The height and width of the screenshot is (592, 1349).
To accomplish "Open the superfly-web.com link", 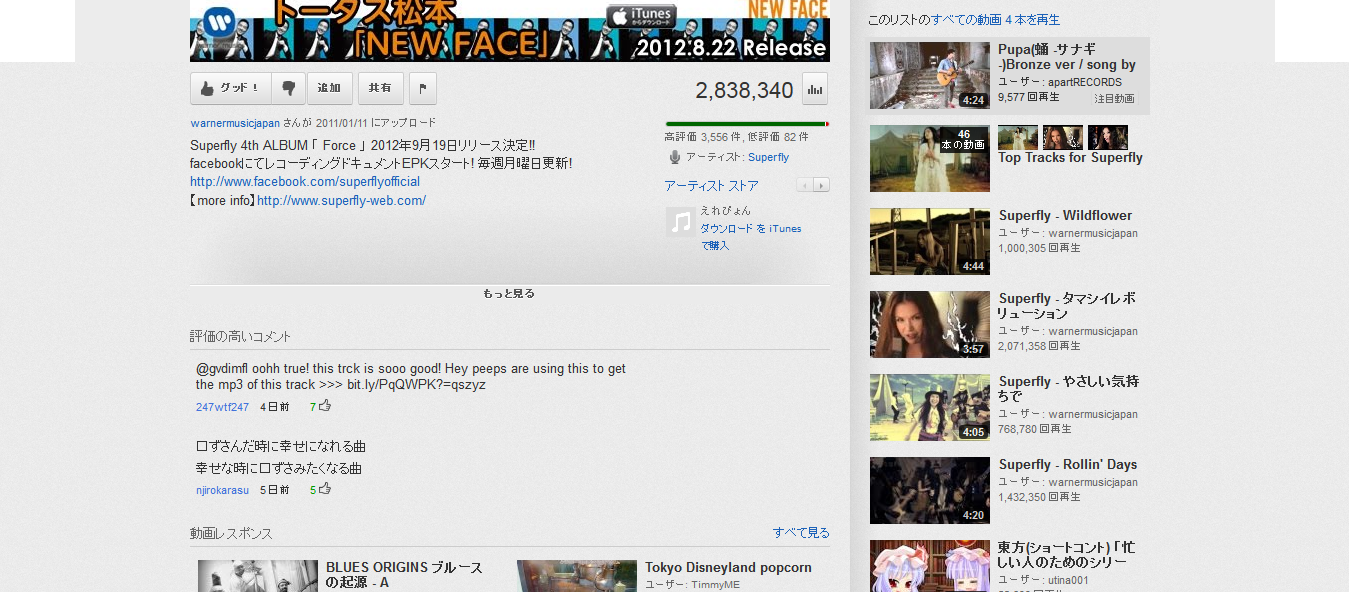I will click(x=341, y=200).
